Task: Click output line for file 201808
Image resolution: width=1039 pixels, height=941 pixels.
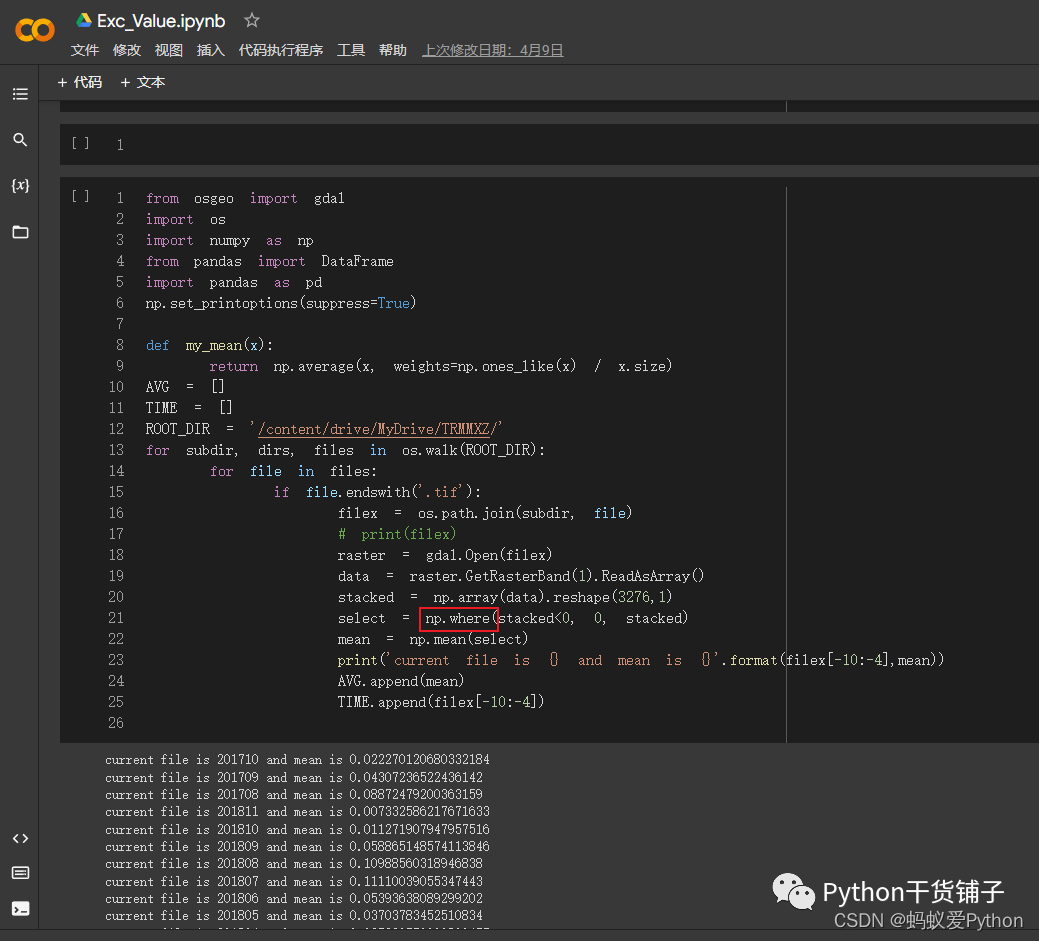Action: pos(294,863)
